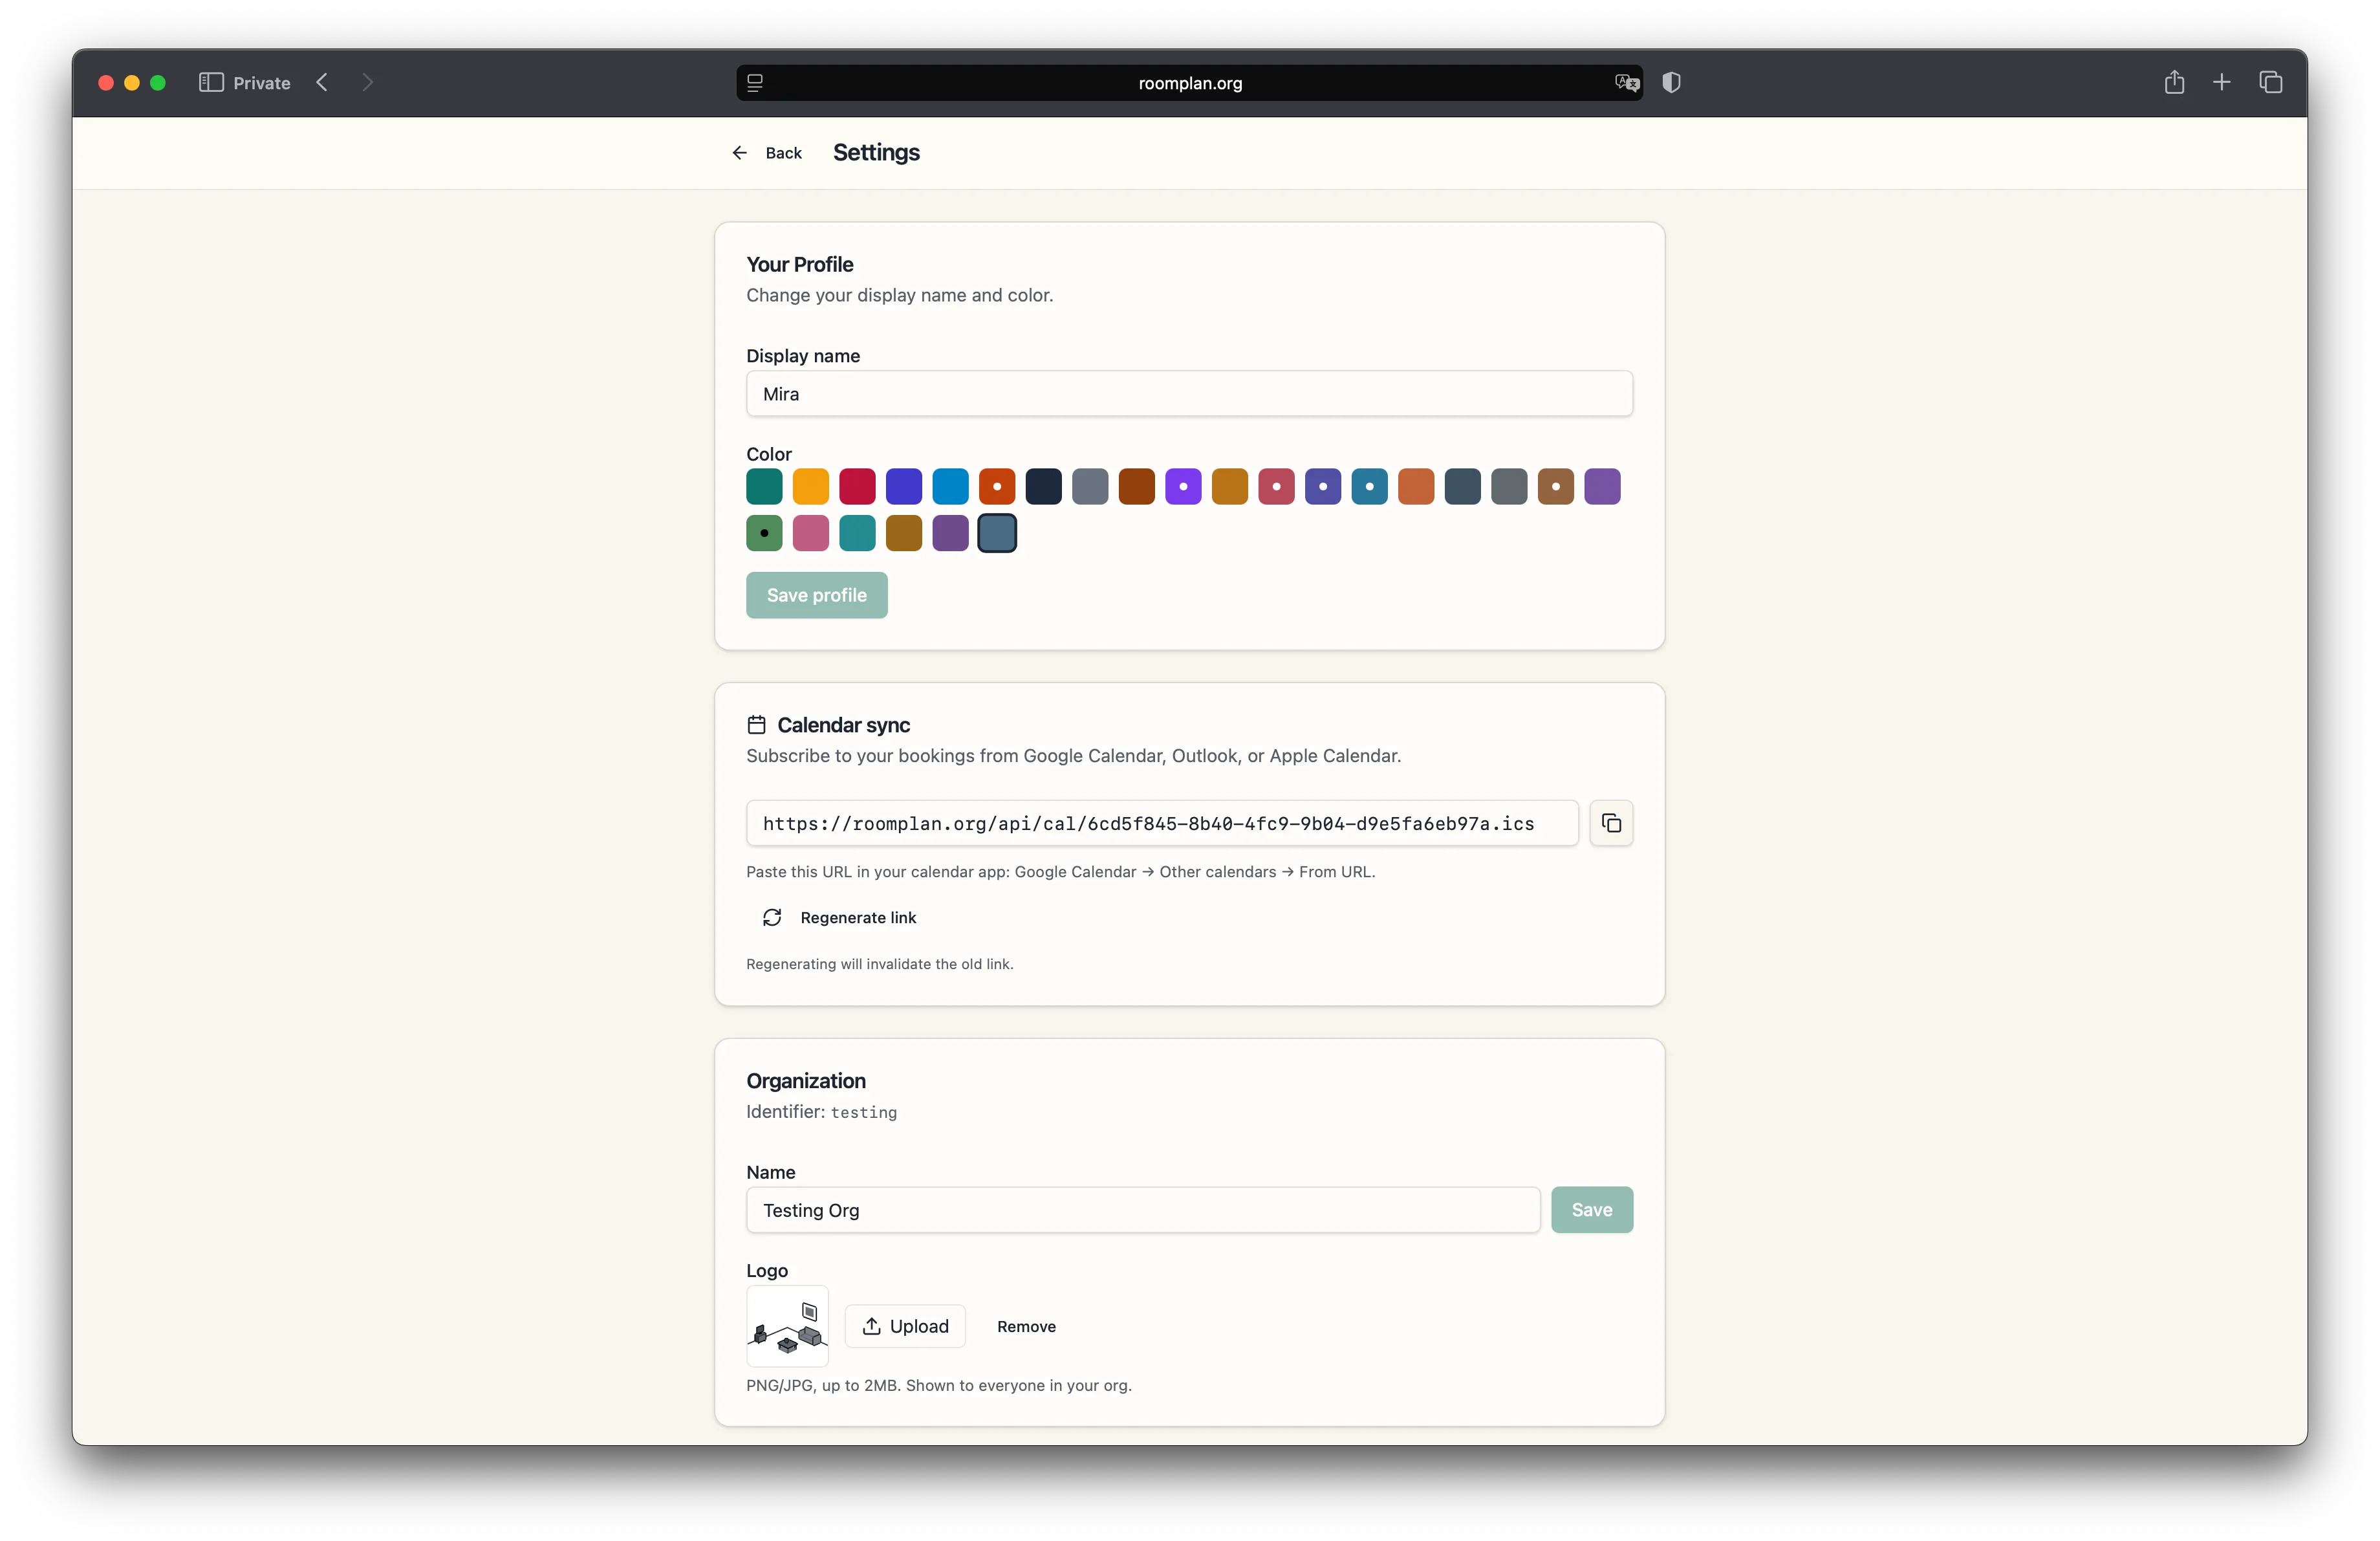
Task: Click the Display name field containing Mira
Action: pos(1189,394)
